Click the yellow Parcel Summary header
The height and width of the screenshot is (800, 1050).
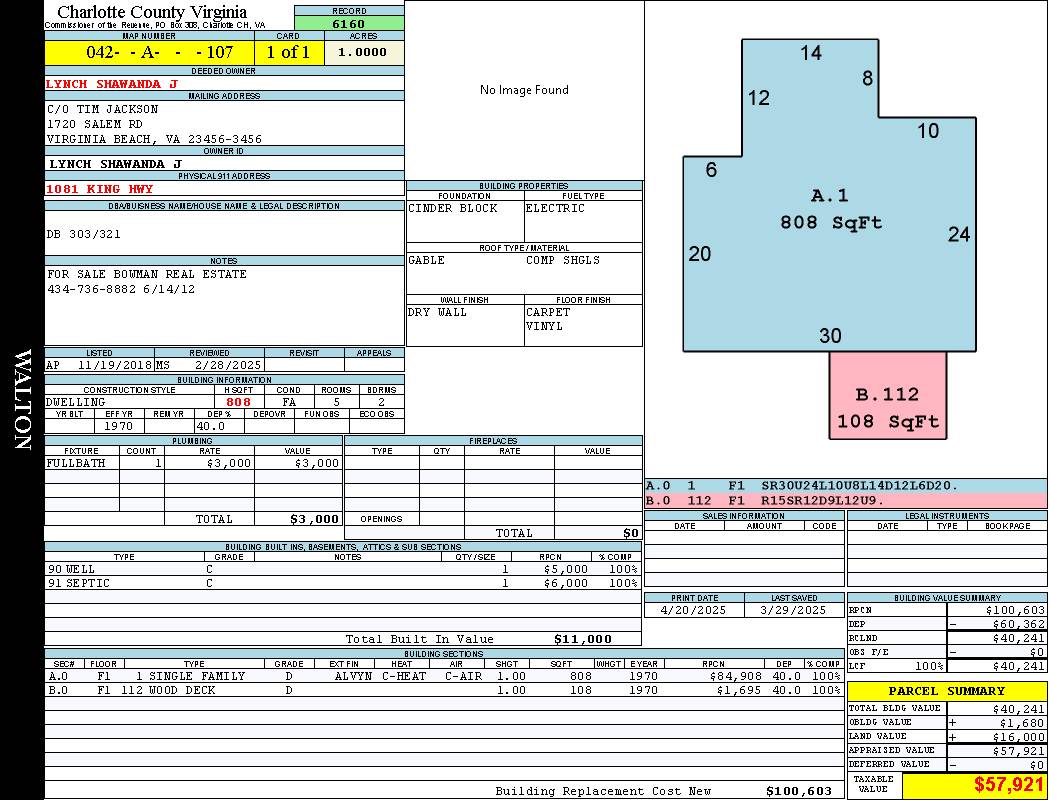click(946, 691)
